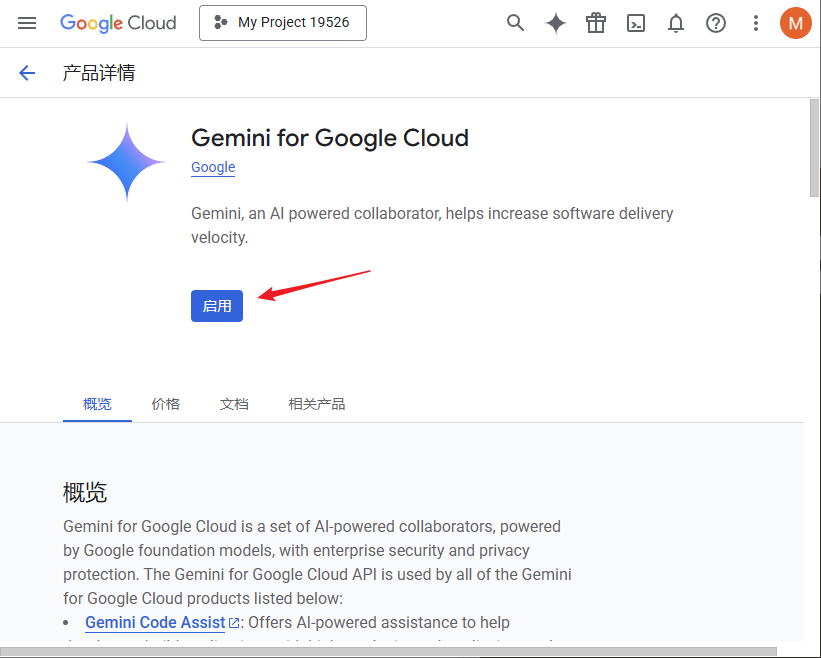Open the Gemini Code Assist link

point(154,622)
